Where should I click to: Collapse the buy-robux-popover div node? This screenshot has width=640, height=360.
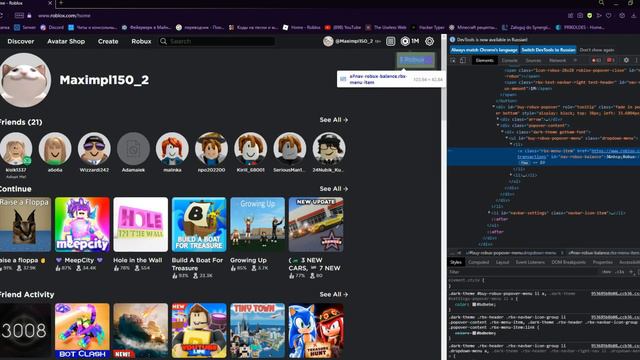[494, 107]
